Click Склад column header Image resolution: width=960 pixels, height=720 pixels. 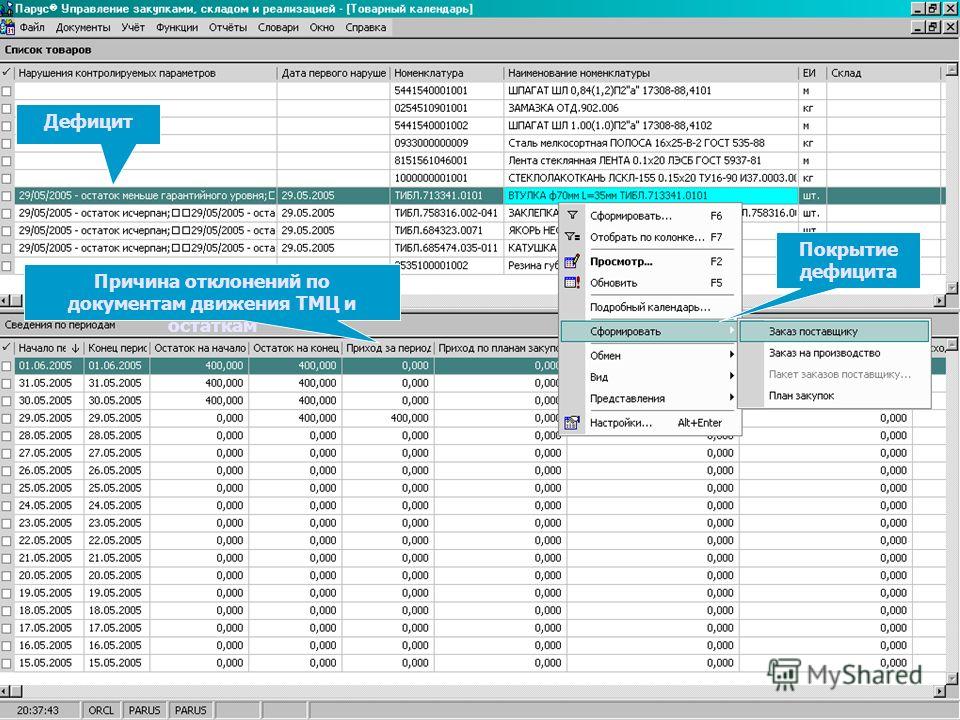[883, 73]
